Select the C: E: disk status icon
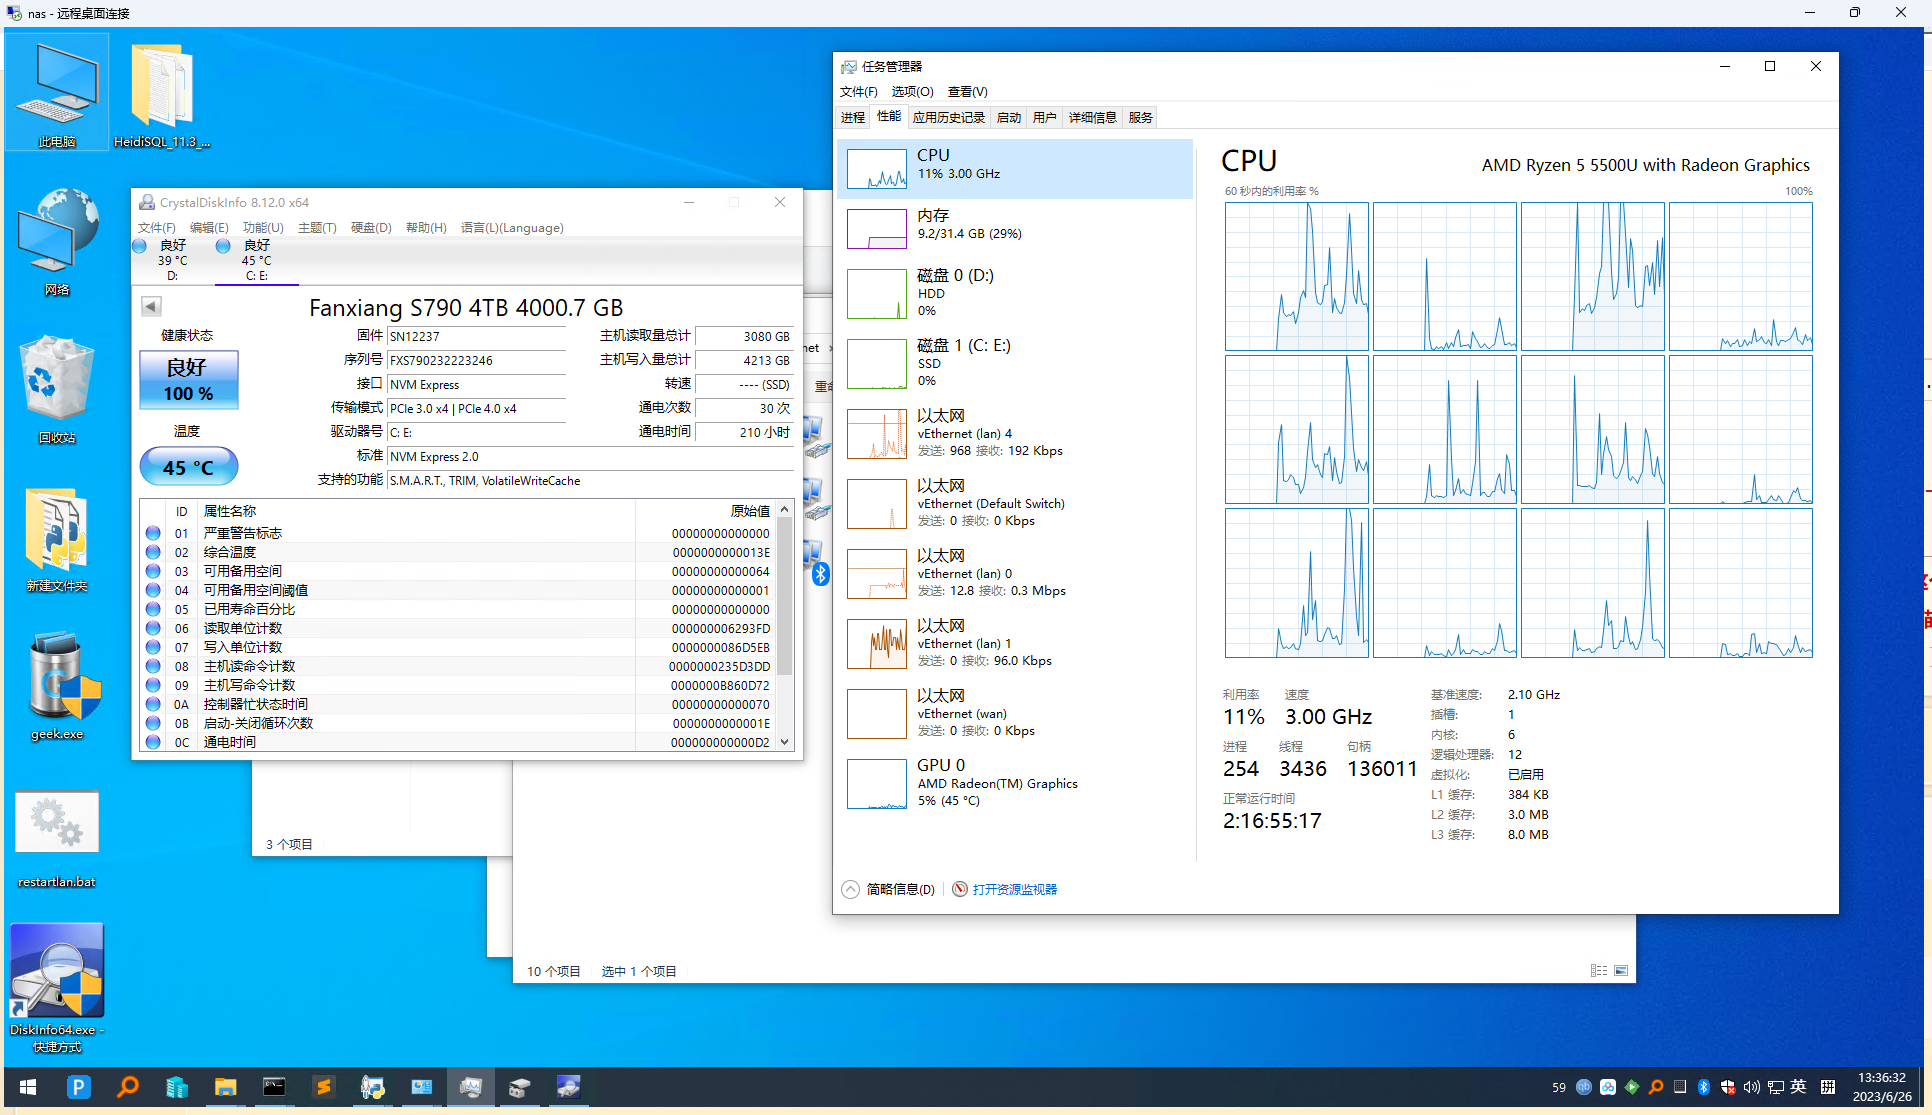 coord(224,246)
